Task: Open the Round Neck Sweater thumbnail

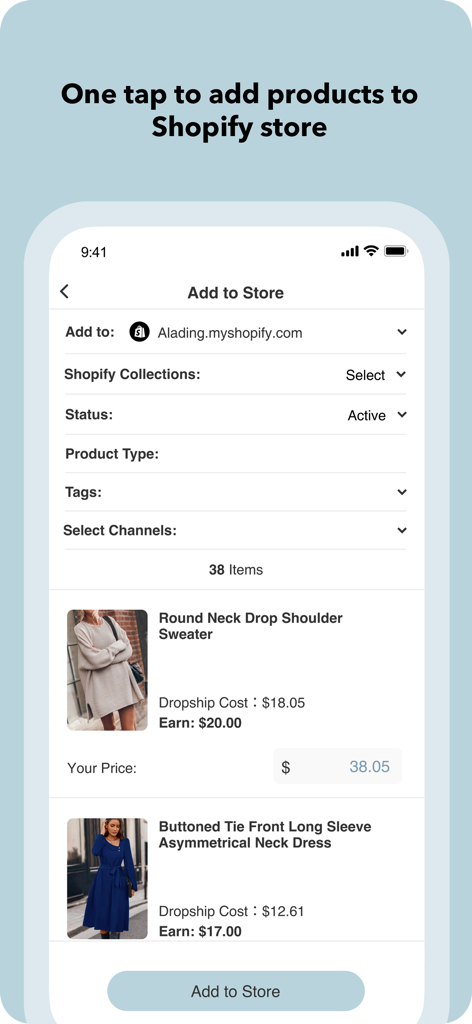Action: tap(107, 670)
